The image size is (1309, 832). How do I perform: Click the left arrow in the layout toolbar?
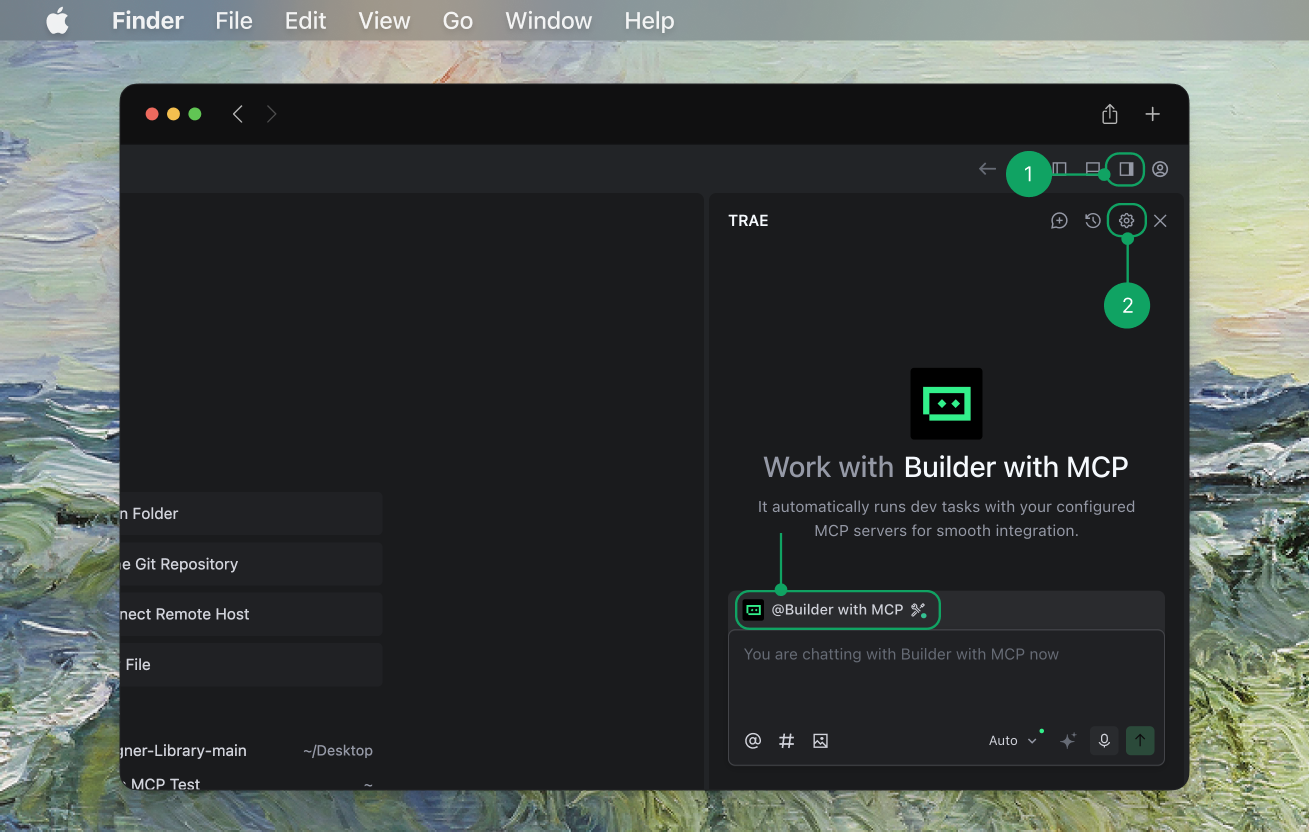(987, 169)
